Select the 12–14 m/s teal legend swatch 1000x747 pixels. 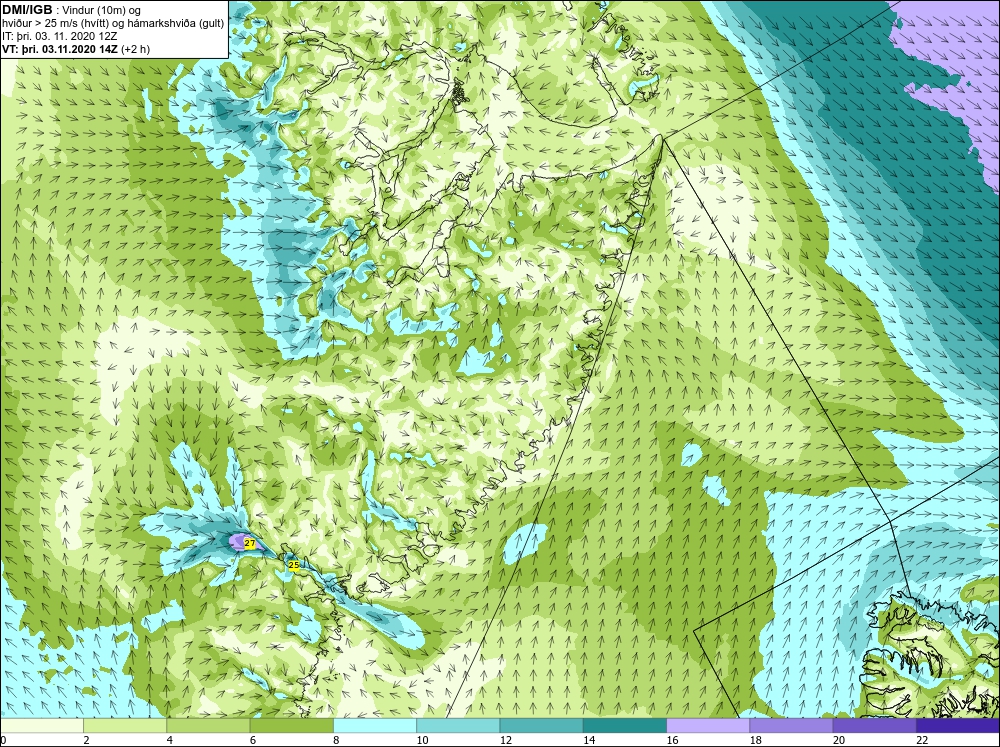point(541,725)
